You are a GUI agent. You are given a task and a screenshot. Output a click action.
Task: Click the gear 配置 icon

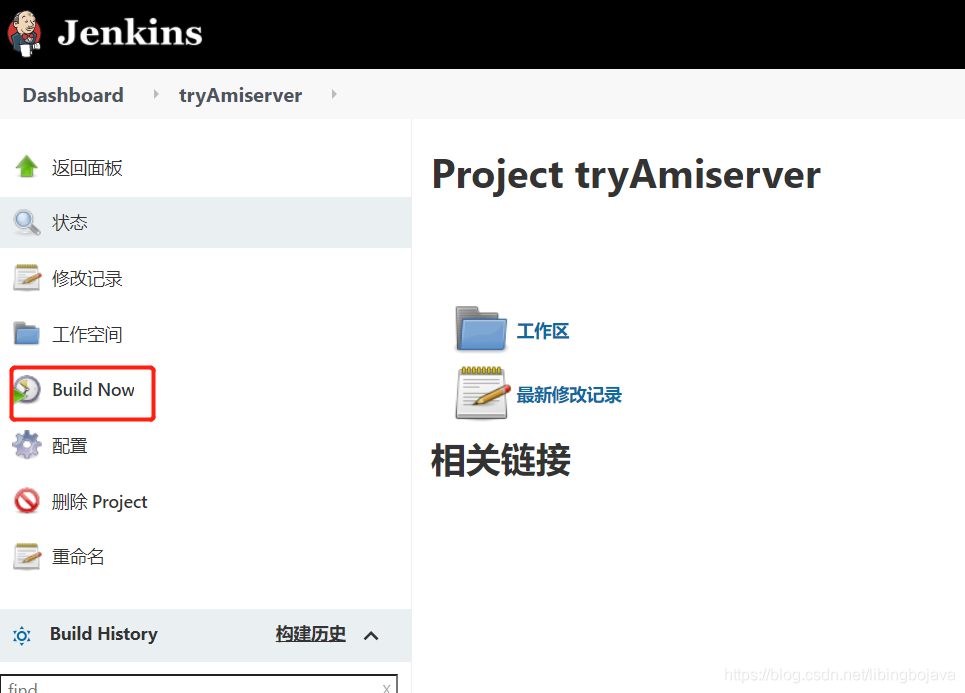pyautogui.click(x=26, y=445)
